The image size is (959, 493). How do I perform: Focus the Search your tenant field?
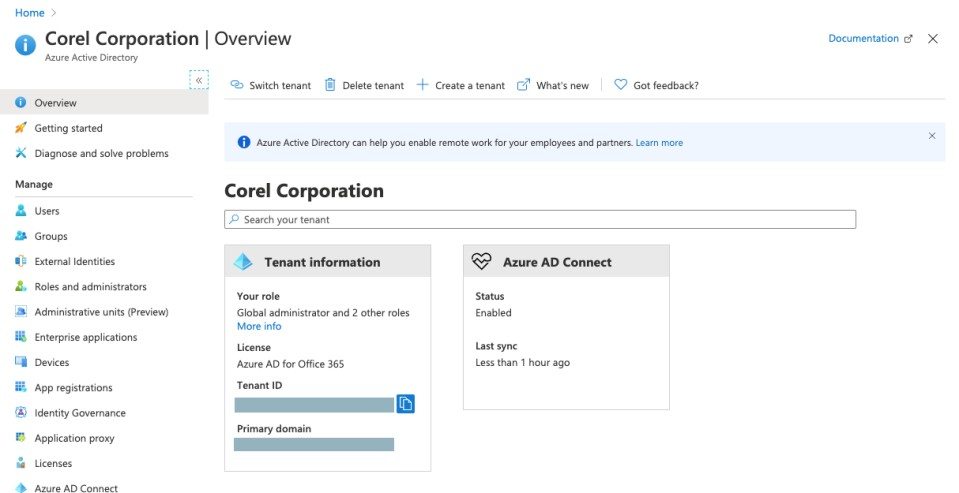tap(540, 220)
